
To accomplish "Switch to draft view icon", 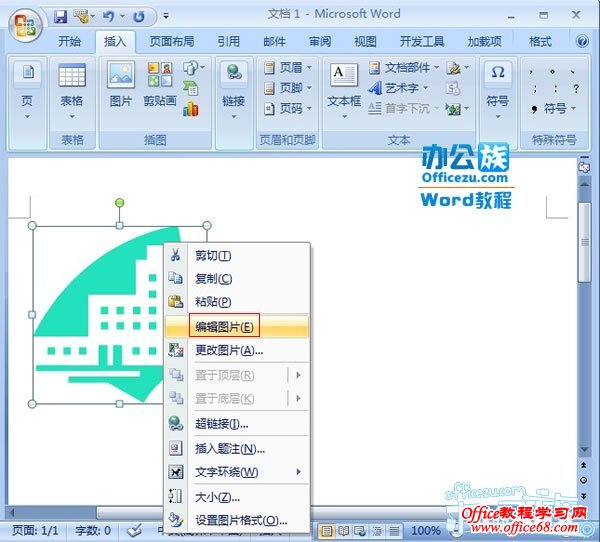I will [394, 531].
